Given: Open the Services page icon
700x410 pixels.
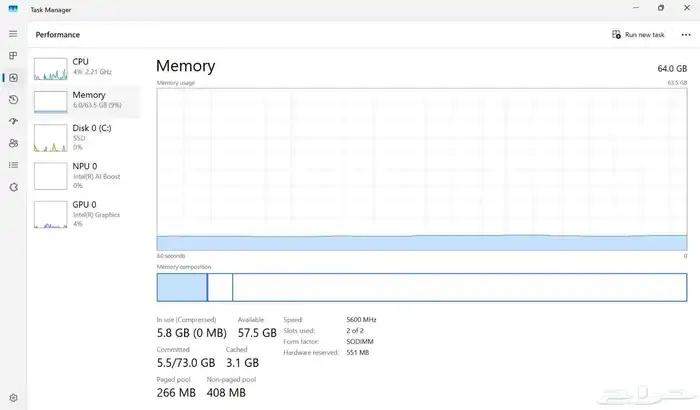Looking at the screenshot, I should pos(13,187).
